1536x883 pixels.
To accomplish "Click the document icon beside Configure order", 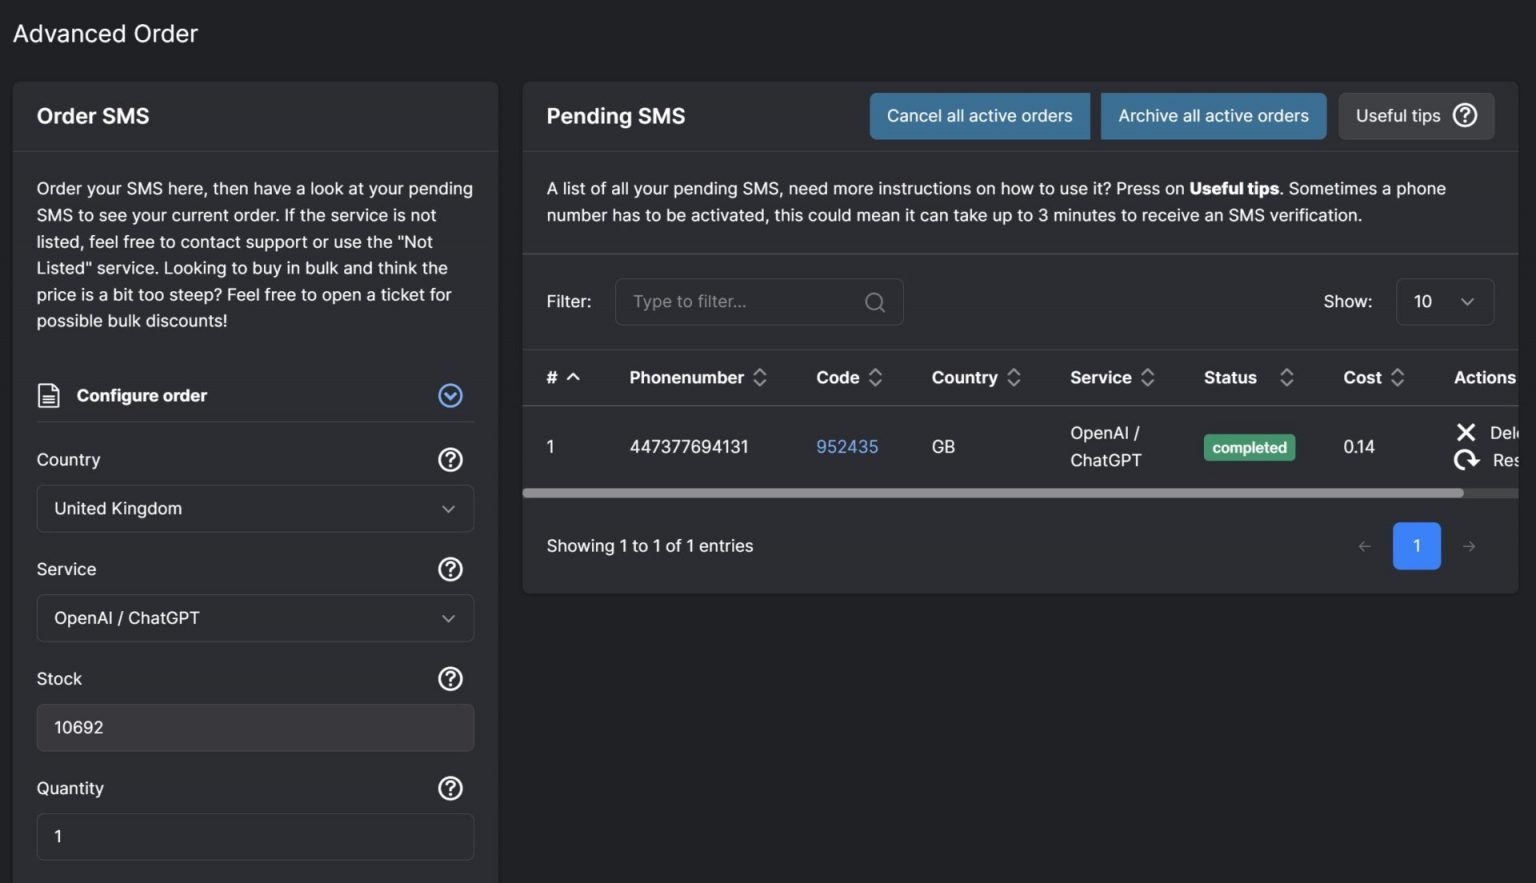I will 48,396.
